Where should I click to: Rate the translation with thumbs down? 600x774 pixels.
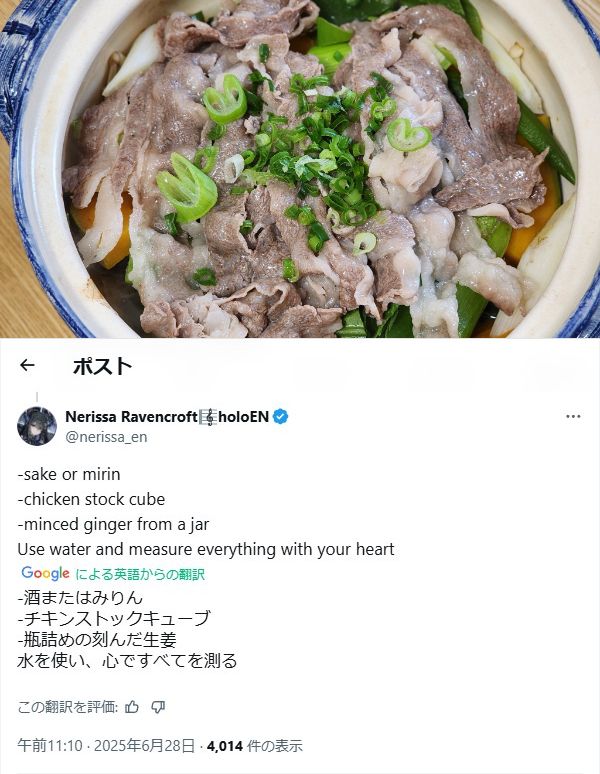pos(158,707)
